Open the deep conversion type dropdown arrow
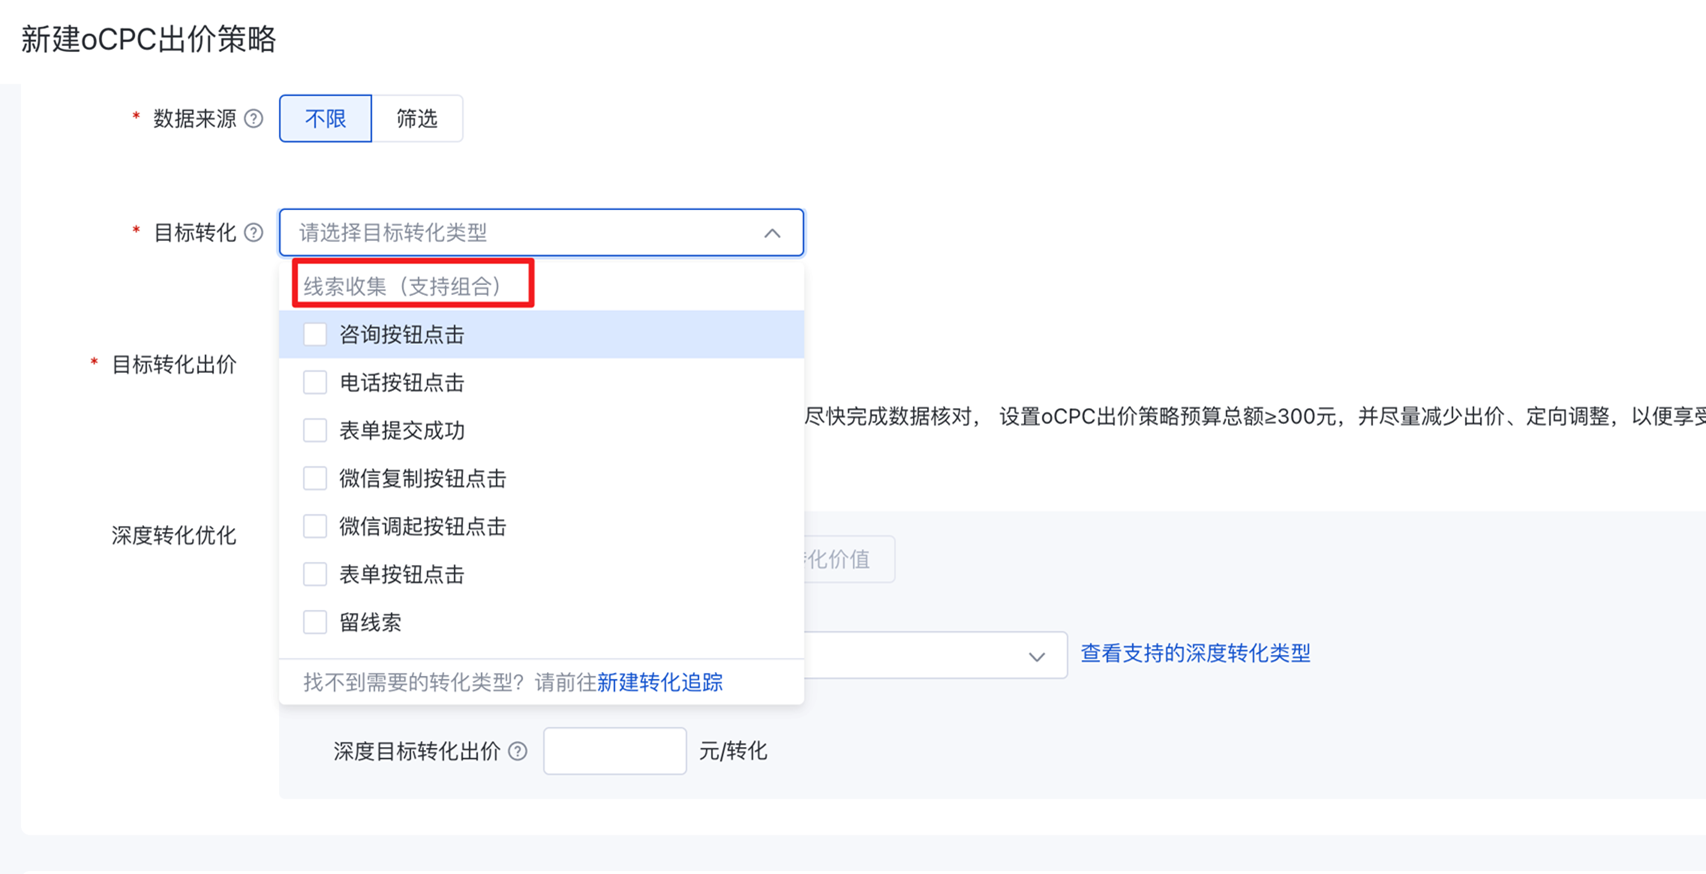This screenshot has height=874, width=1706. point(1036,656)
